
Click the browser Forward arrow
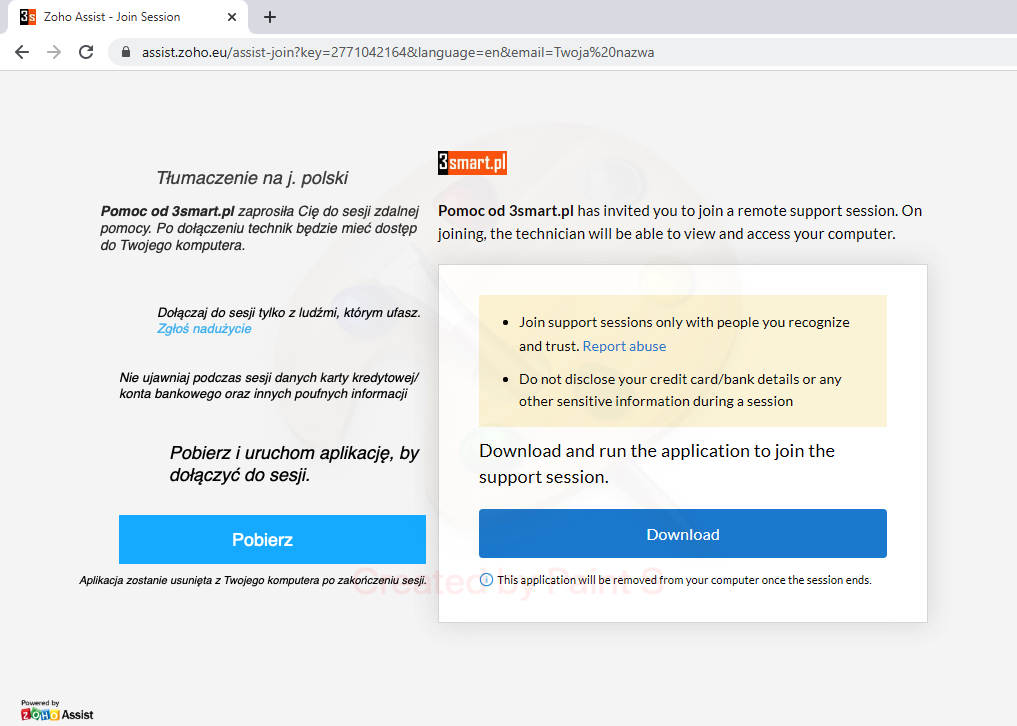coord(53,52)
